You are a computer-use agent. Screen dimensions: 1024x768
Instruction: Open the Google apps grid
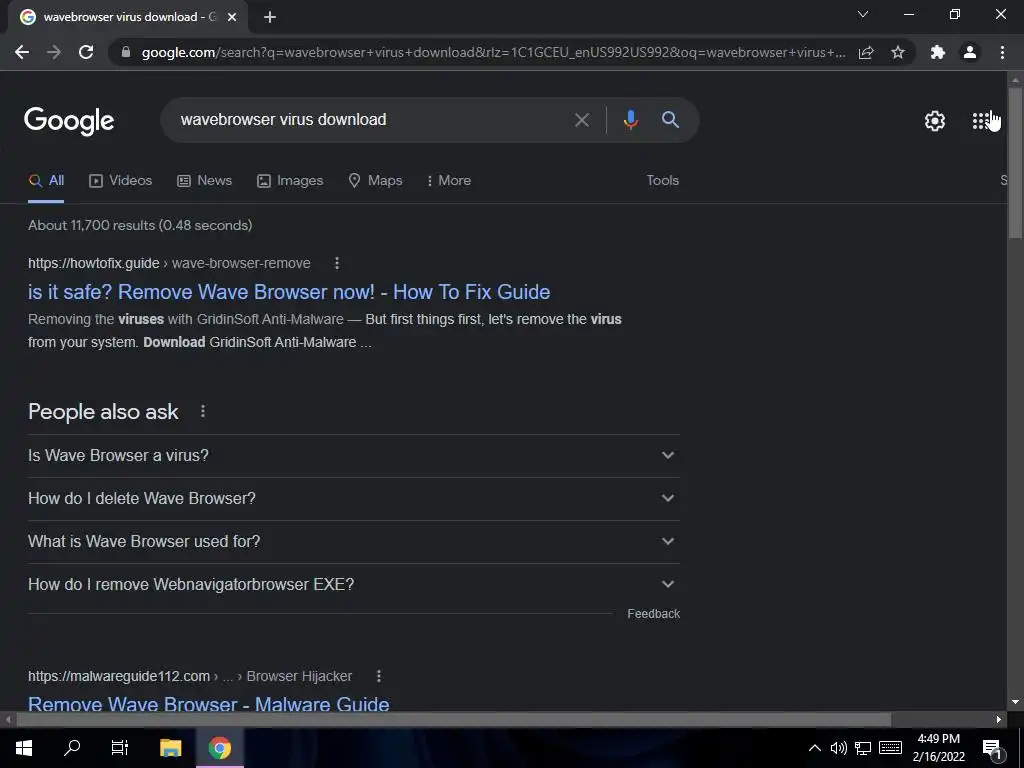click(980, 121)
